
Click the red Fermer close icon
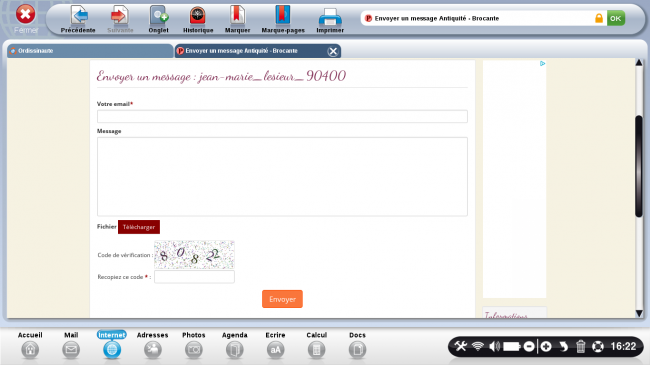tap(25, 15)
